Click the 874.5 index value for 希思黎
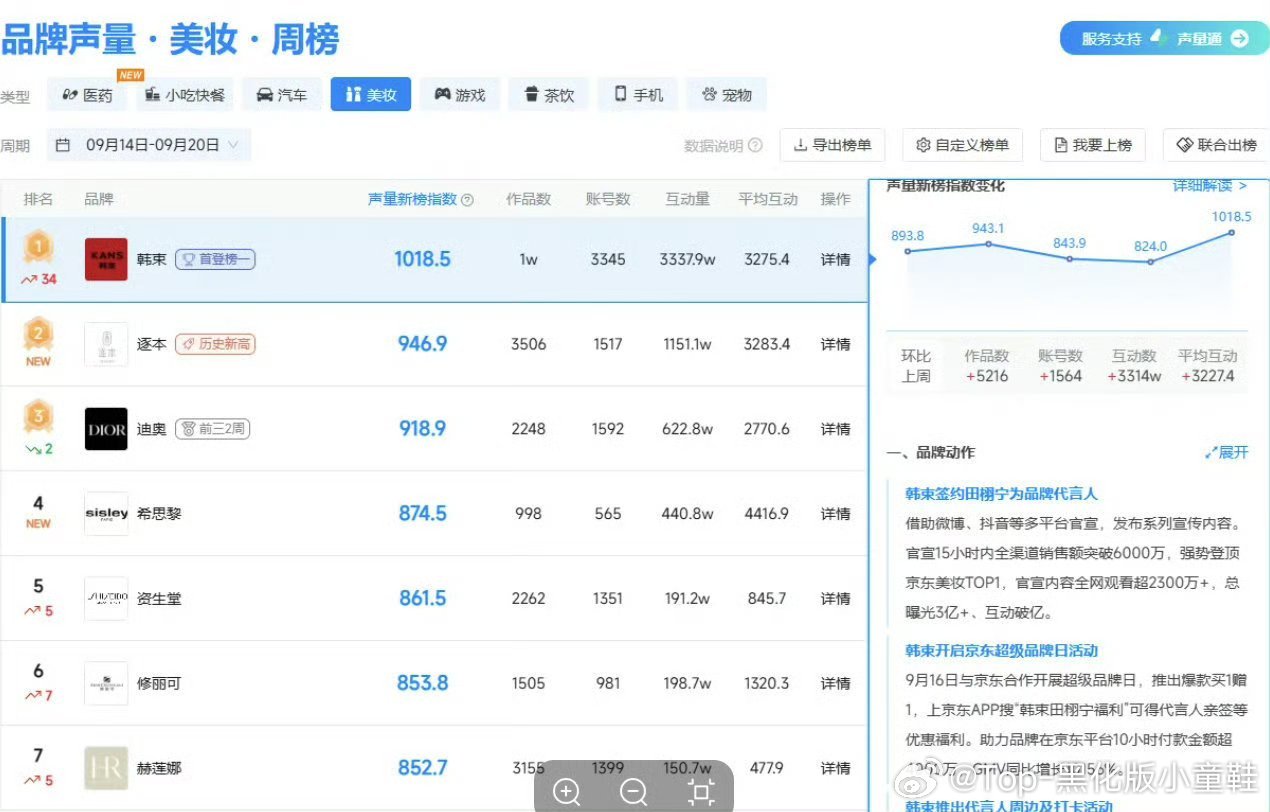Screen dimensions: 1270x812 coord(422,514)
